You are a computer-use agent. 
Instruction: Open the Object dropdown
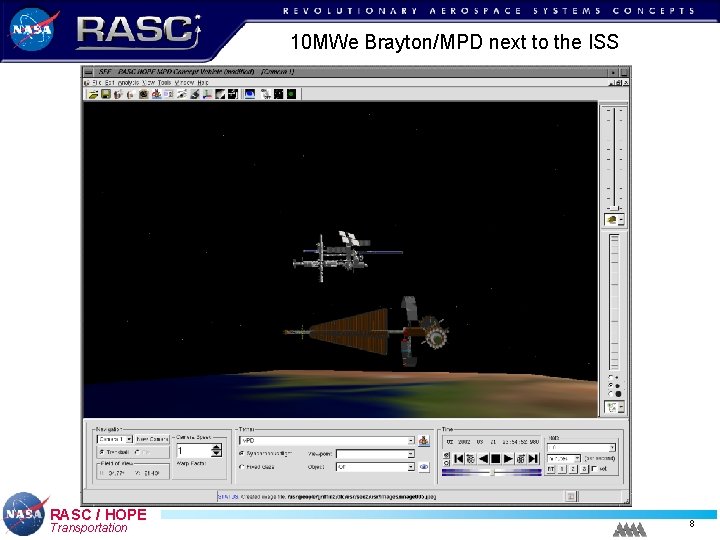pyautogui.click(x=376, y=467)
